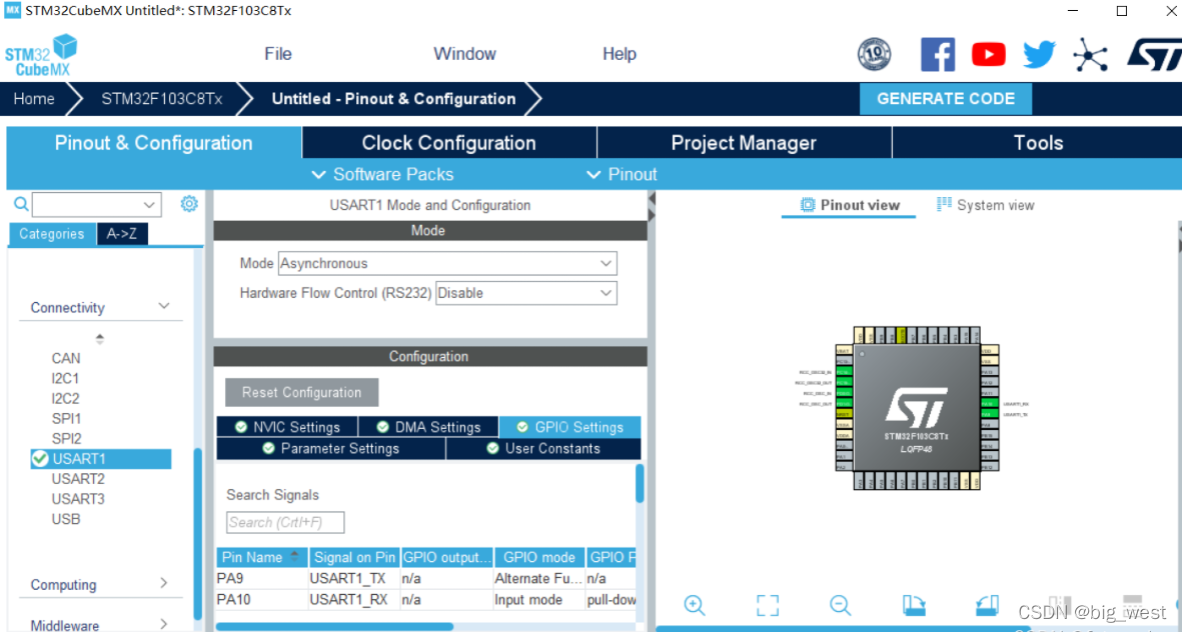The height and width of the screenshot is (632, 1182).
Task: Open the Help menu
Action: coord(619,54)
